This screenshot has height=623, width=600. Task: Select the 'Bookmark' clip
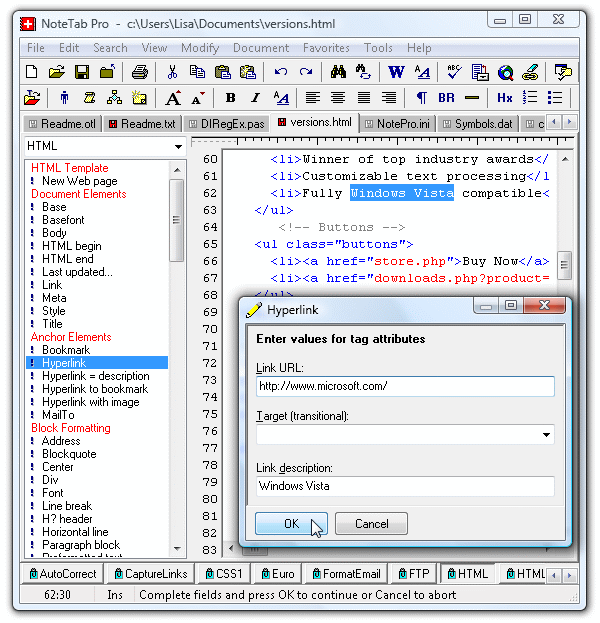66,350
